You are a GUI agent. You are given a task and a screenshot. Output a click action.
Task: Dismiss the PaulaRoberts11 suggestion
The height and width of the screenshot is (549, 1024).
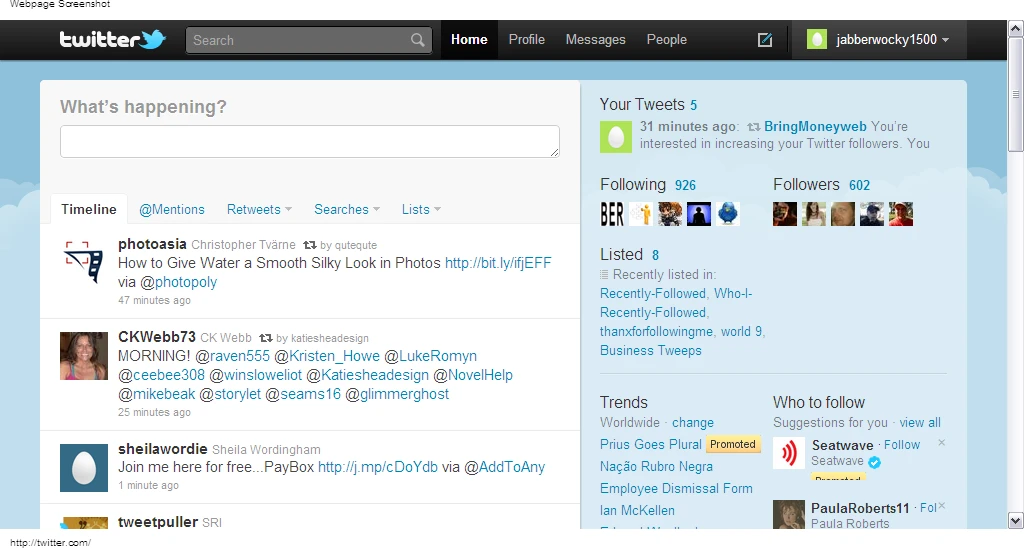tap(941, 506)
